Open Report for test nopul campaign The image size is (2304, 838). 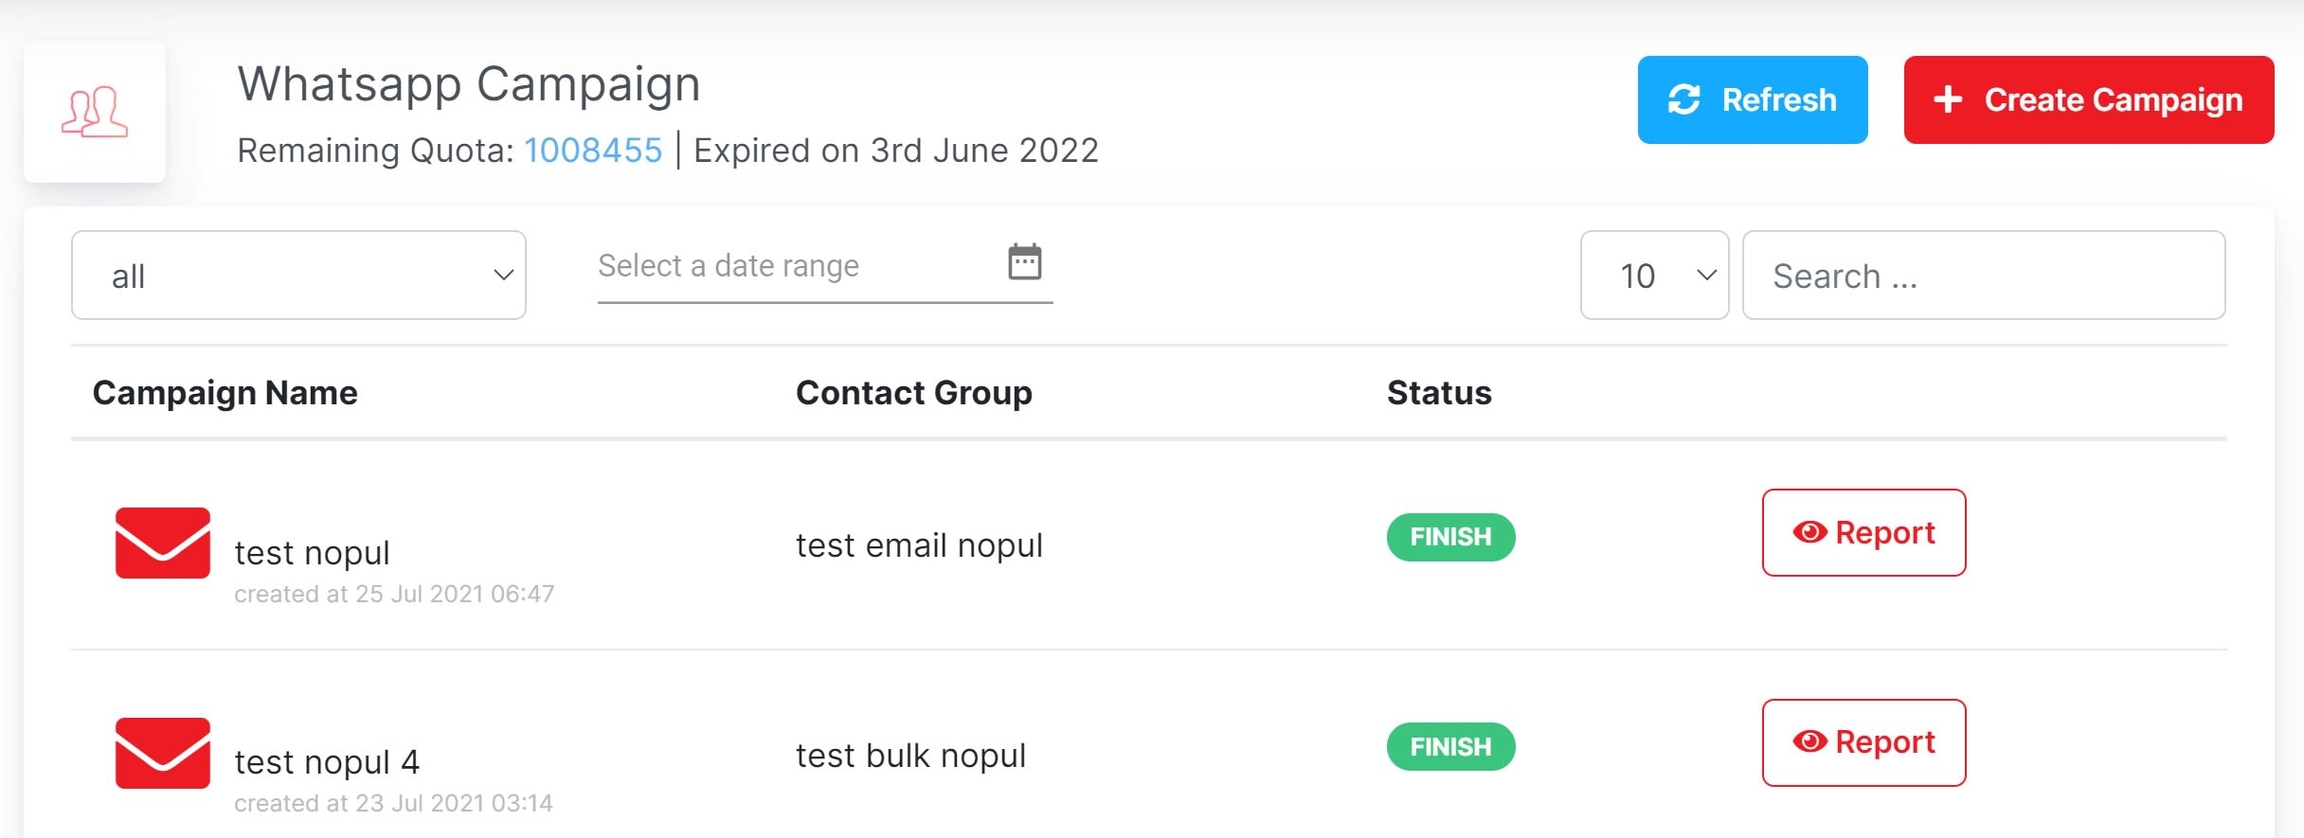click(x=1864, y=533)
